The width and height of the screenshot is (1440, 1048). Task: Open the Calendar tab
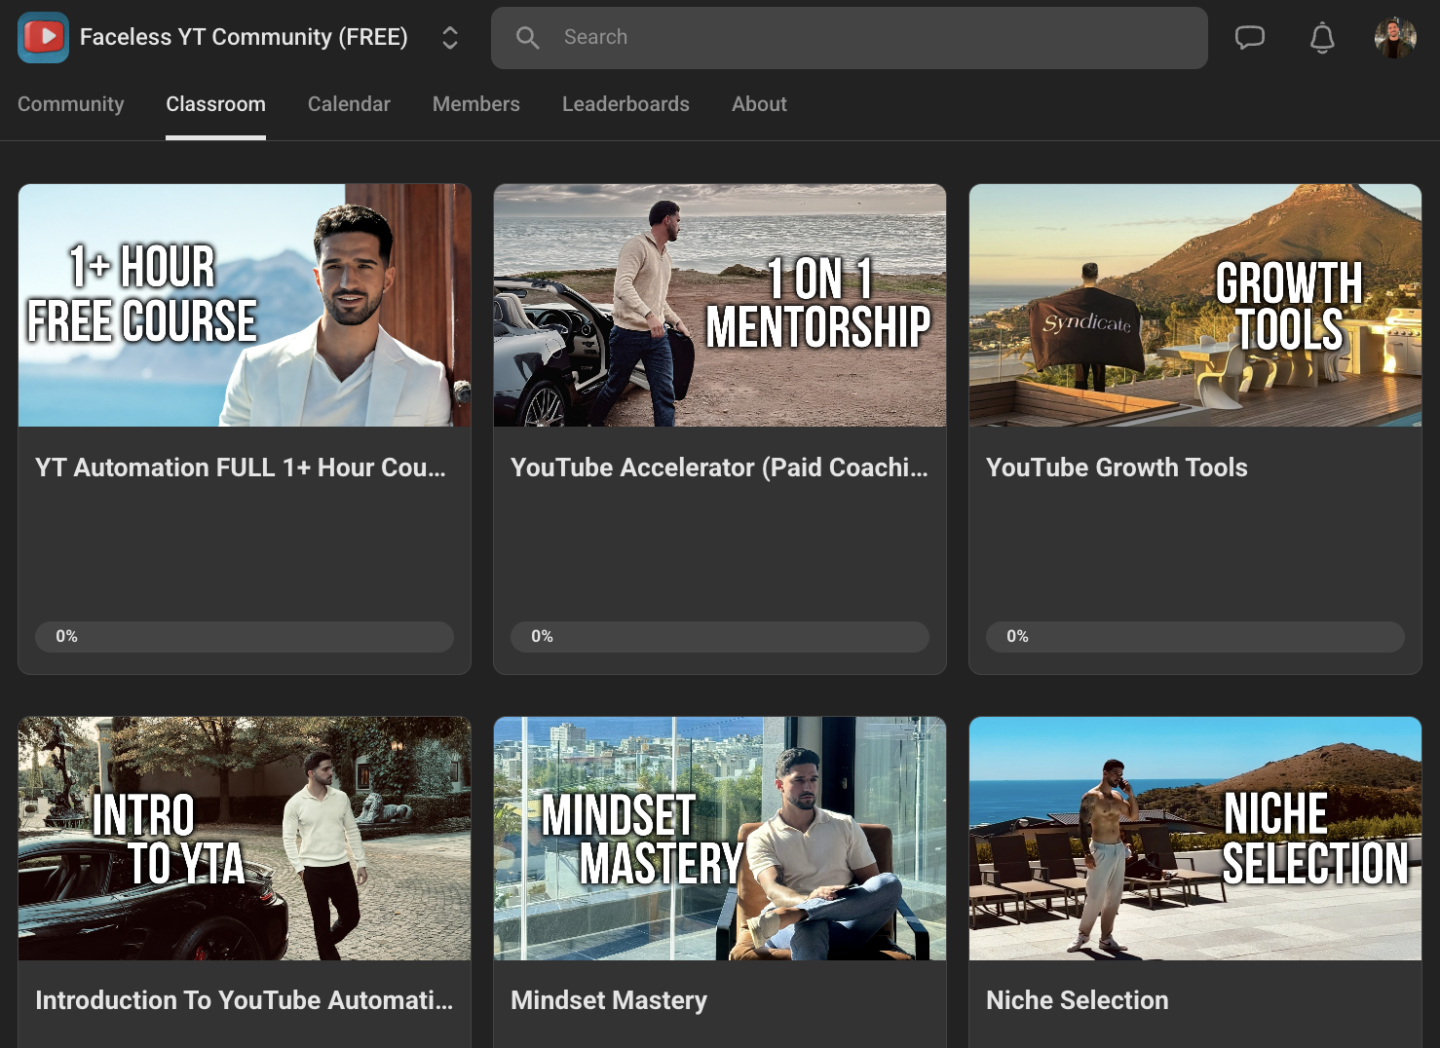[x=349, y=104]
